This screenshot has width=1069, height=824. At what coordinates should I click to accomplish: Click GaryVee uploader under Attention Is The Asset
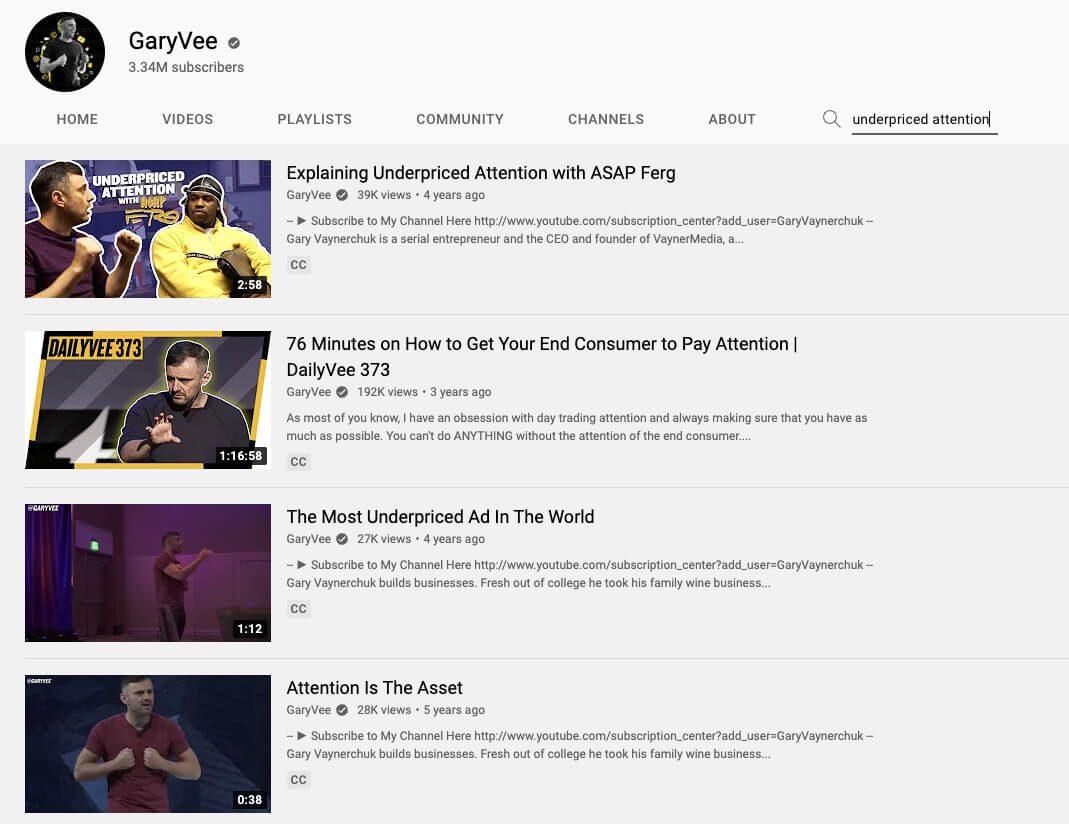click(x=308, y=710)
